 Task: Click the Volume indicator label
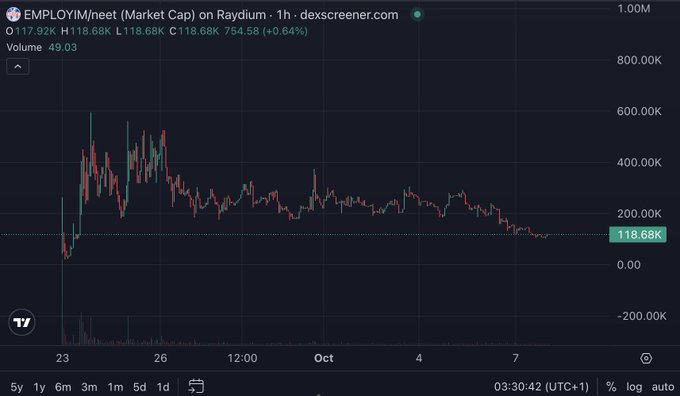click(24, 47)
